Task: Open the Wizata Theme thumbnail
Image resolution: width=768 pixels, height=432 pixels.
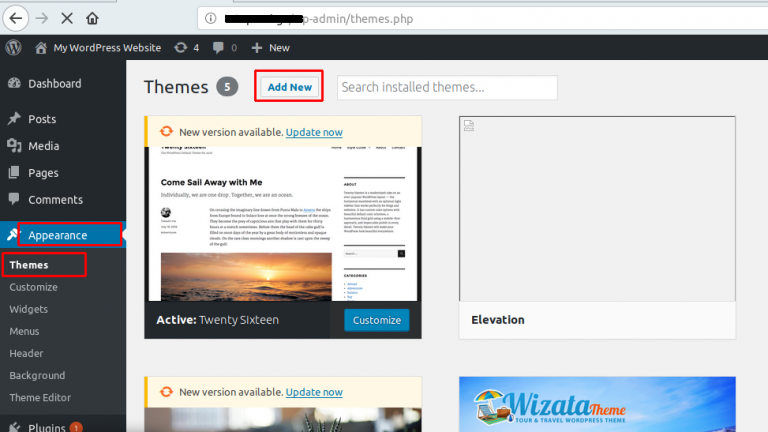Action: tap(597, 405)
